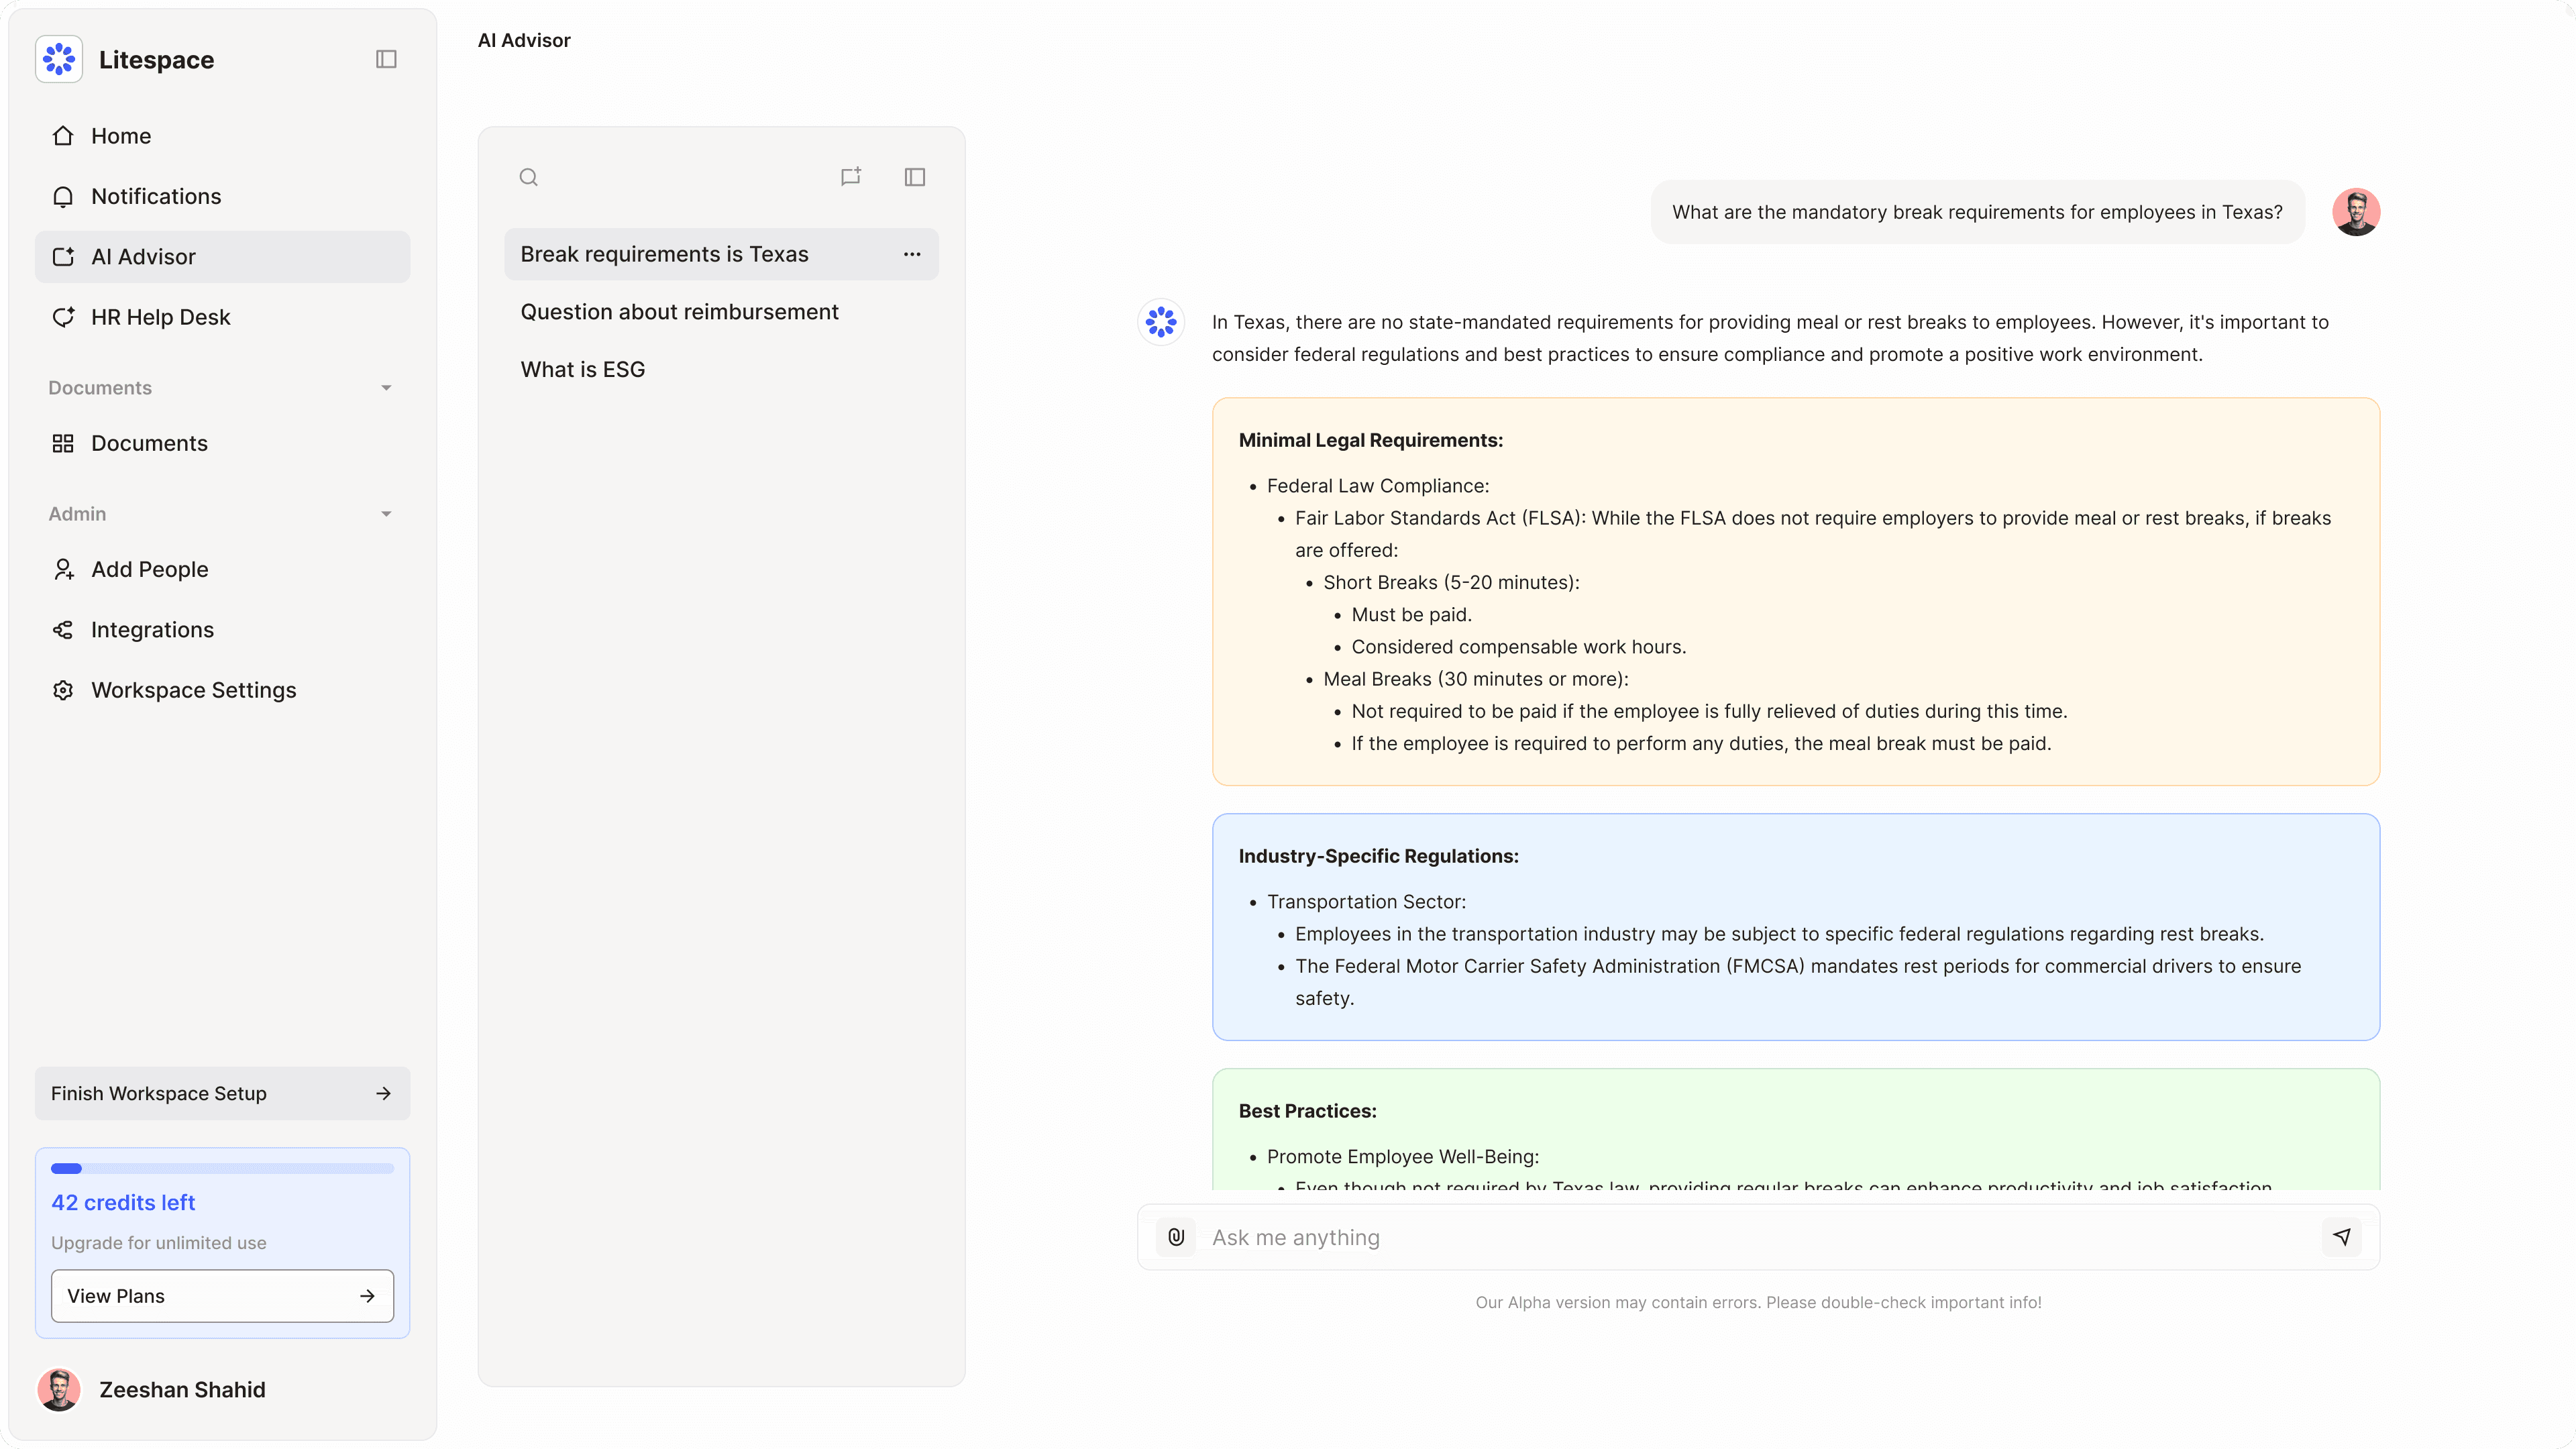This screenshot has width=2576, height=1449.
Task: Open Integrations page
Action: coord(152,630)
